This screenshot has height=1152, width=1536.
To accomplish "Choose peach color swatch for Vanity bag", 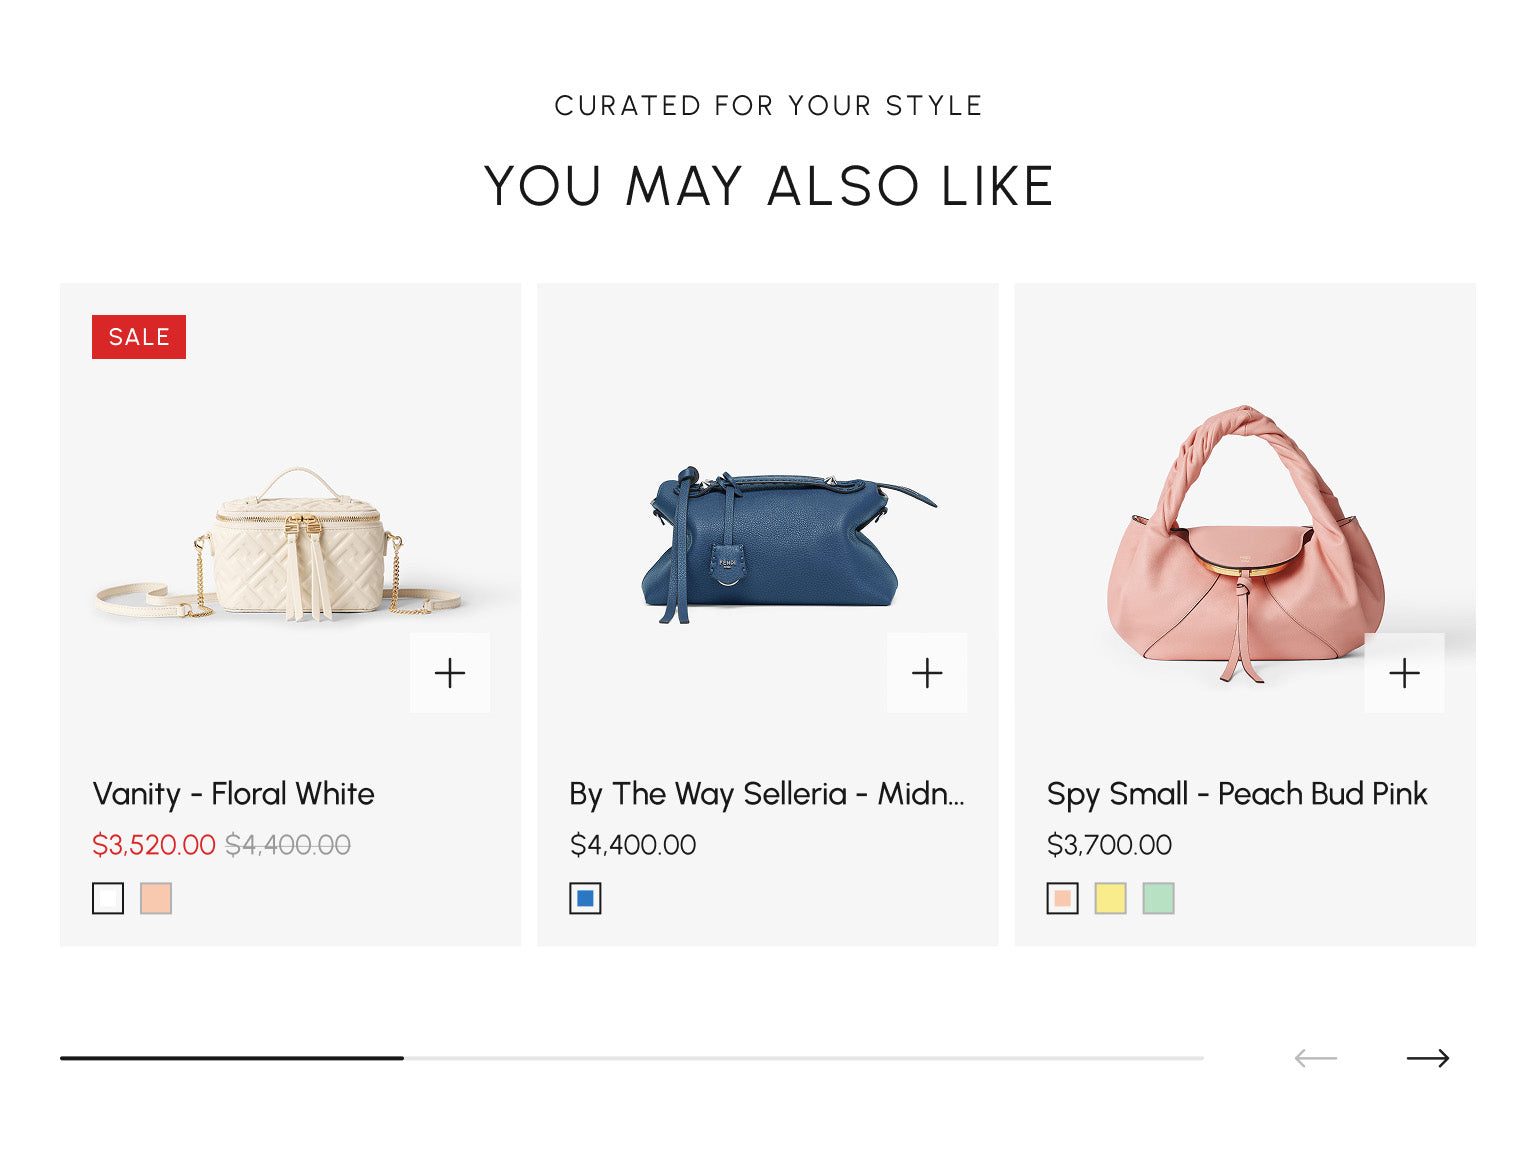I will coord(156,898).
